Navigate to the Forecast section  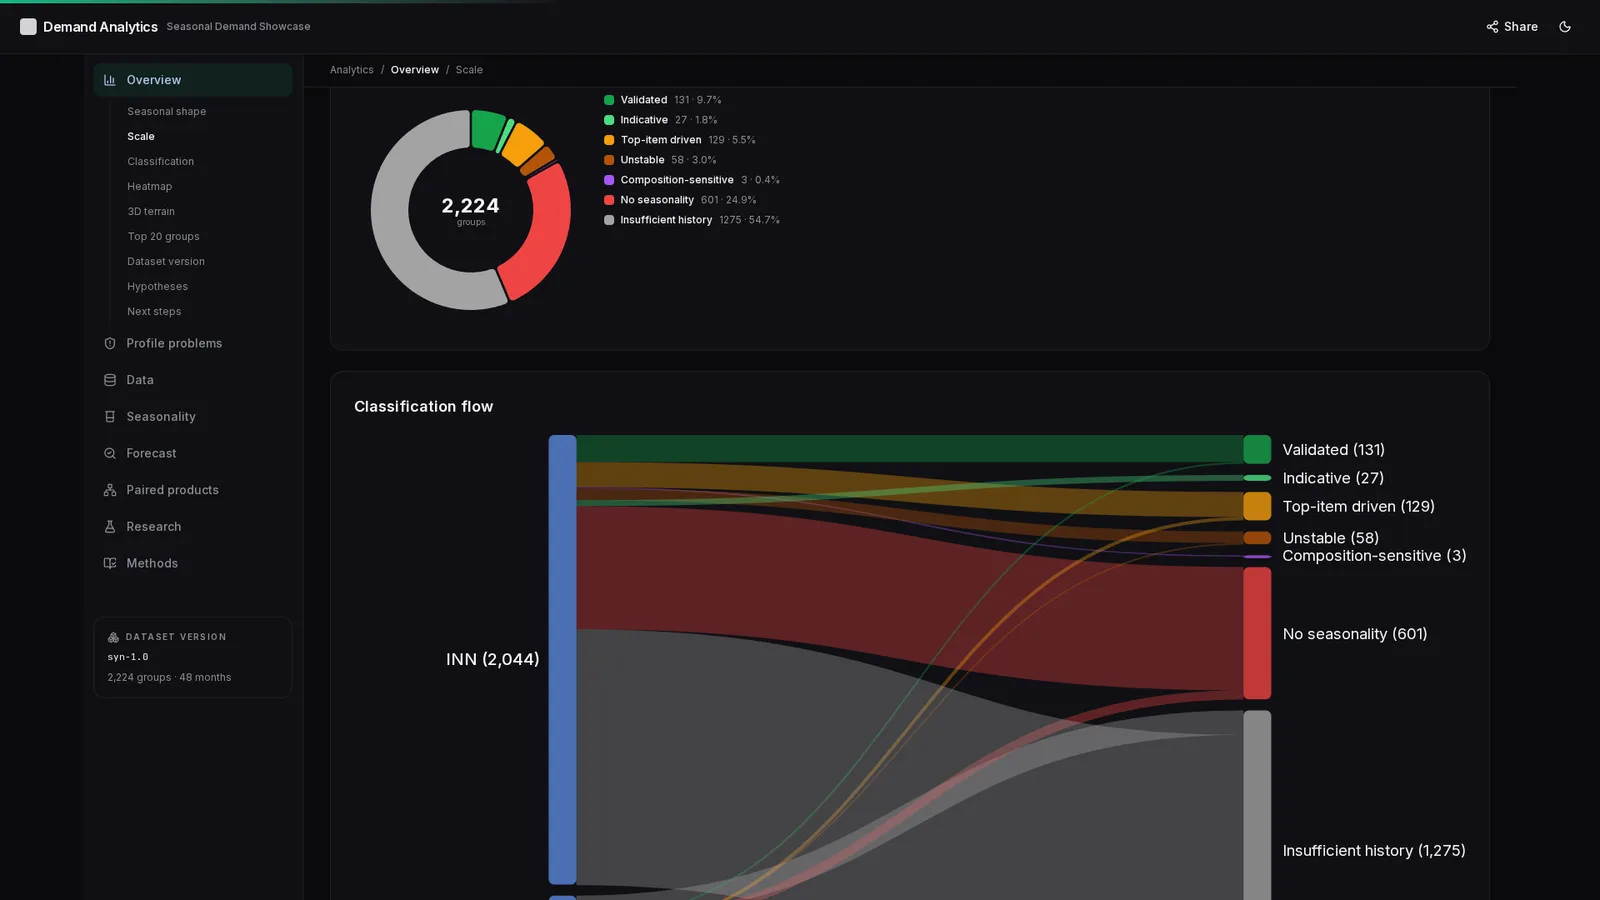(193, 453)
